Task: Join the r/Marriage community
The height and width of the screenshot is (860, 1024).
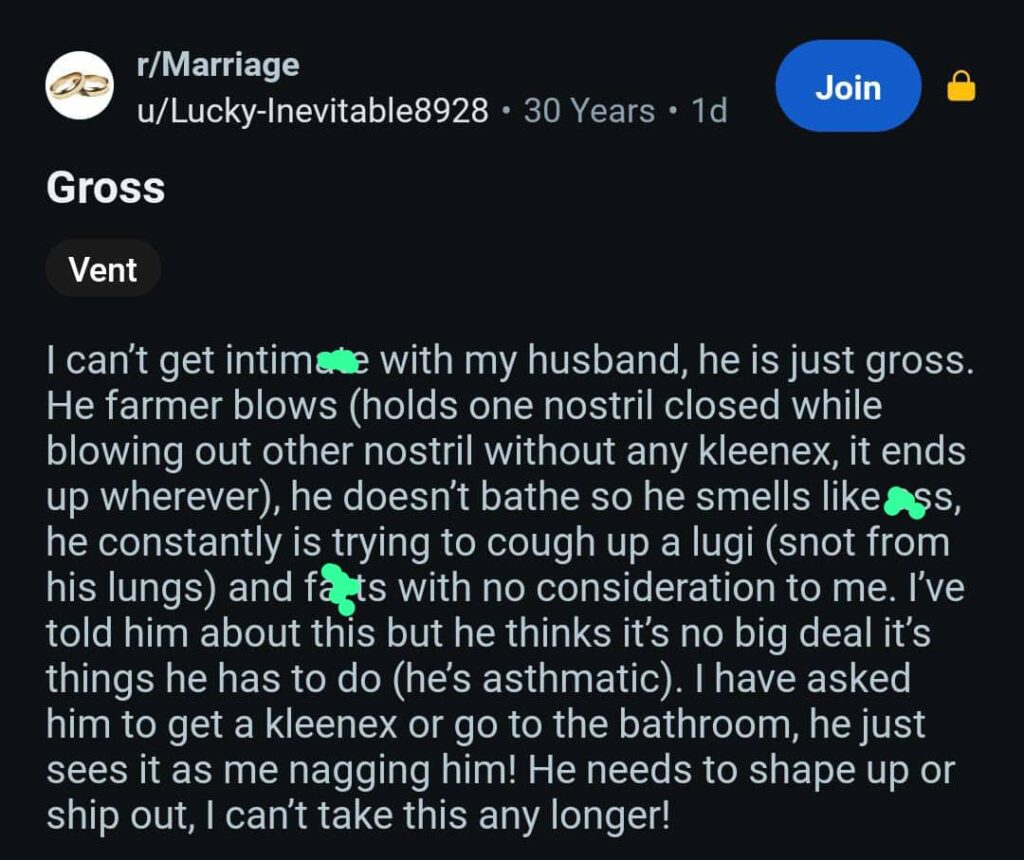Action: 848,86
